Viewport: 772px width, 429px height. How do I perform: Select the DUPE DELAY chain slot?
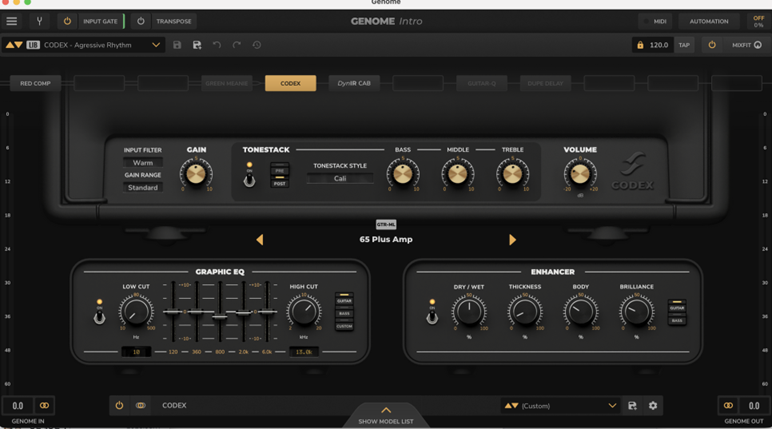pyautogui.click(x=545, y=83)
